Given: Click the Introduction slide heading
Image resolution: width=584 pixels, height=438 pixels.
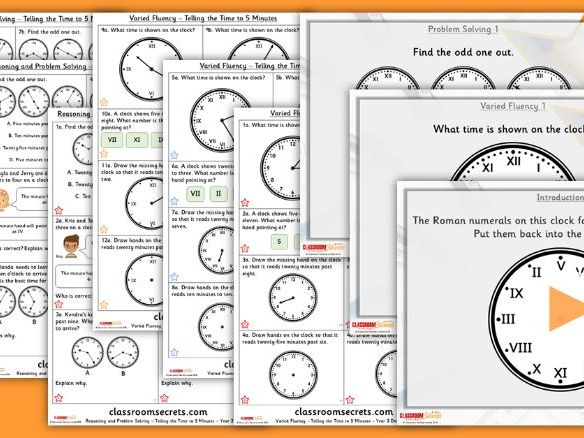Looking at the screenshot, I should [x=560, y=197].
